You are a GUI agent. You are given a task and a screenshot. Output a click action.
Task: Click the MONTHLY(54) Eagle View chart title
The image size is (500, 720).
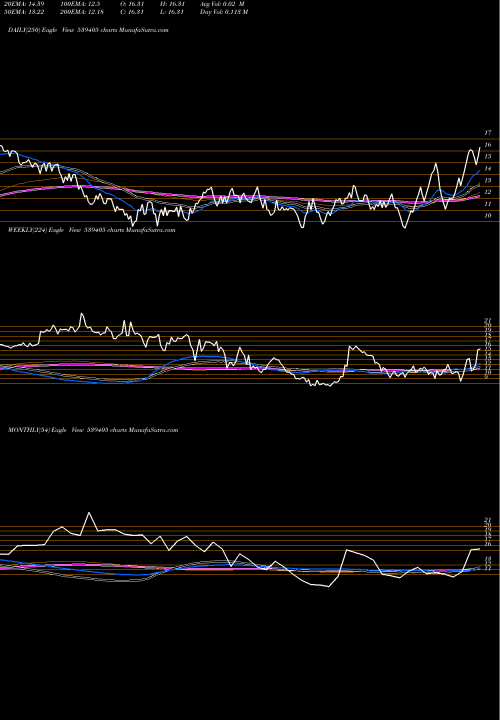[x=93, y=430]
